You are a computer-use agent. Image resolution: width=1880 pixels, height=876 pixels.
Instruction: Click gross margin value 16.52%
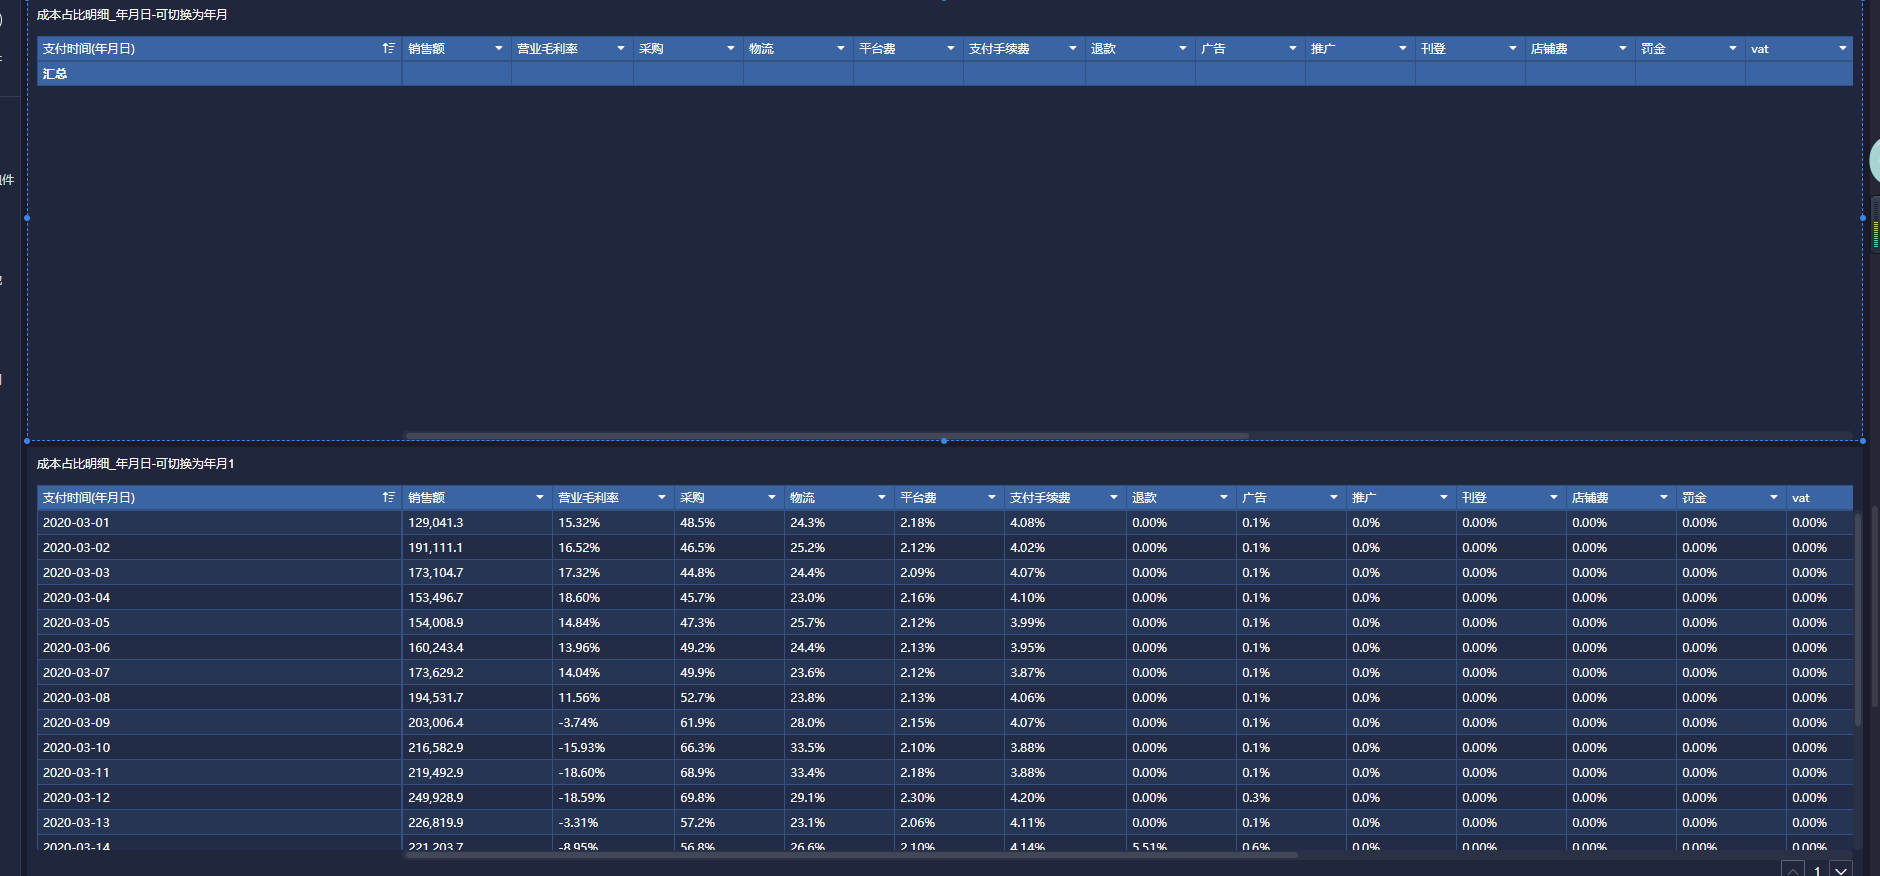(579, 548)
